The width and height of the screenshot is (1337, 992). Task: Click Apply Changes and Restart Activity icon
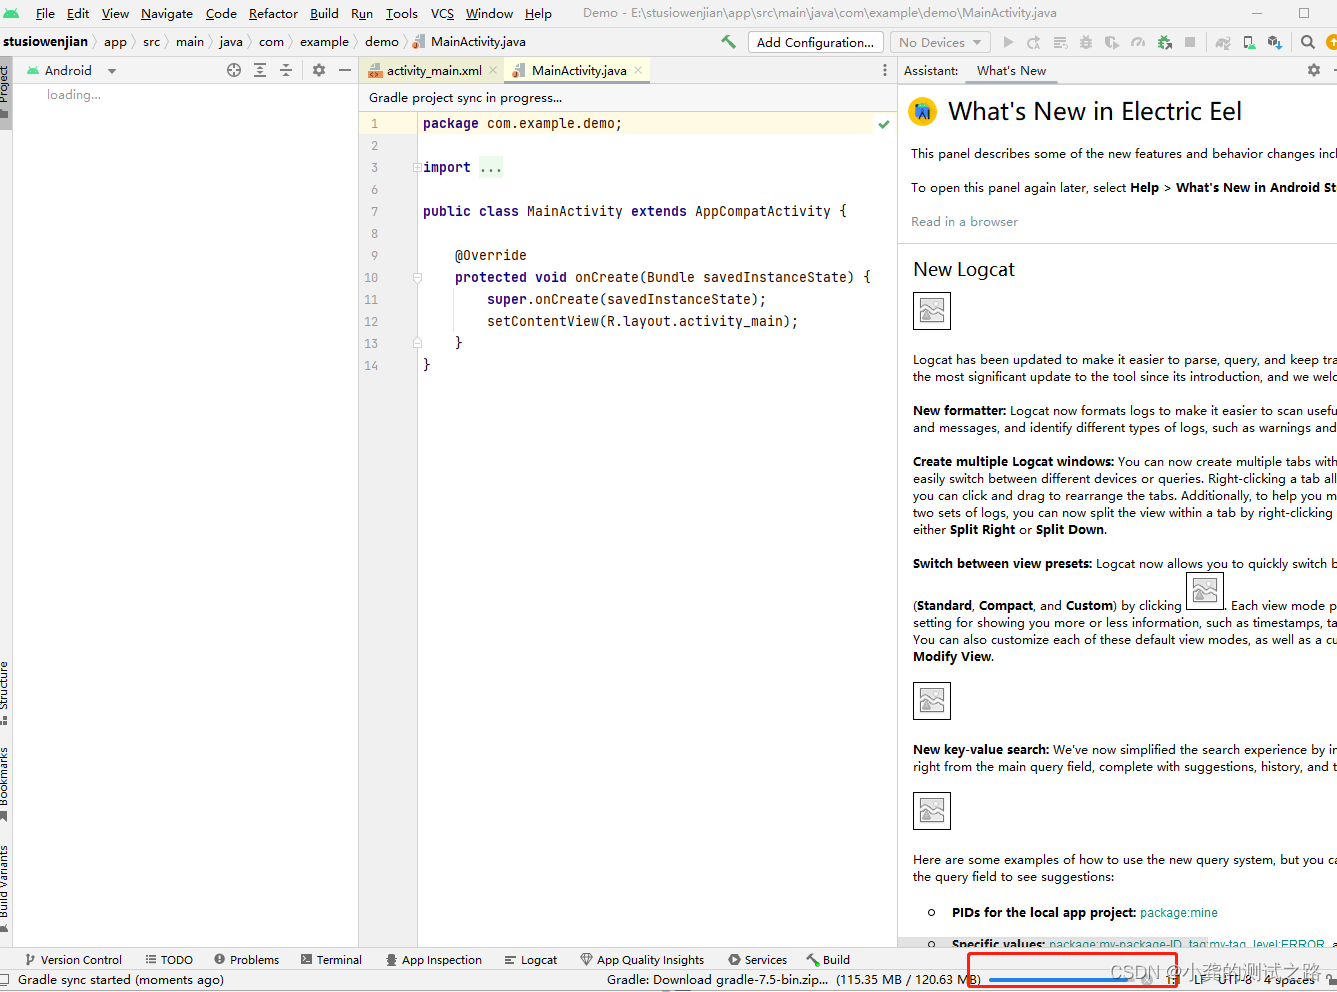(1034, 42)
